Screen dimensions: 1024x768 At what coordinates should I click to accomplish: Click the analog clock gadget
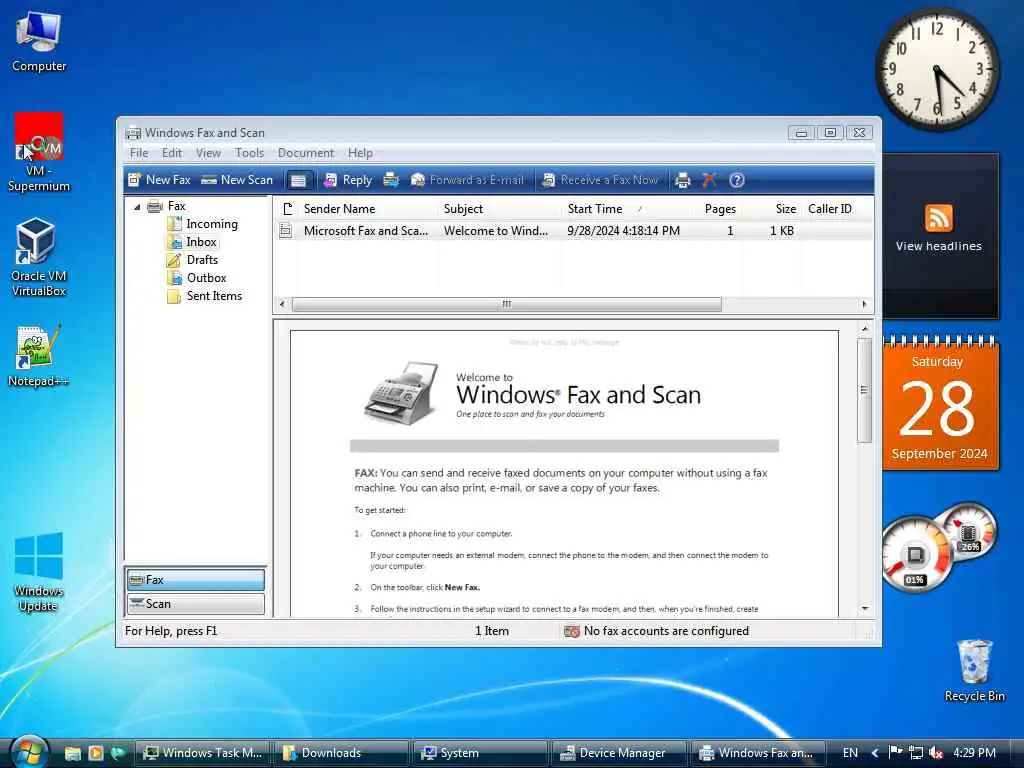tap(937, 69)
